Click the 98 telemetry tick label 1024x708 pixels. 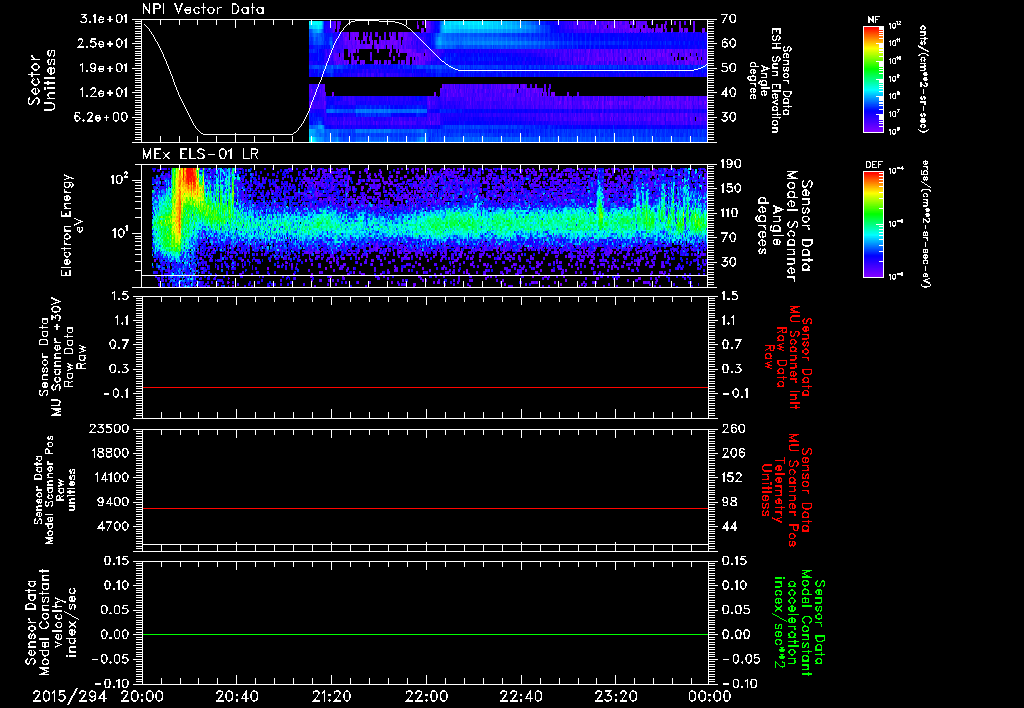[729, 502]
